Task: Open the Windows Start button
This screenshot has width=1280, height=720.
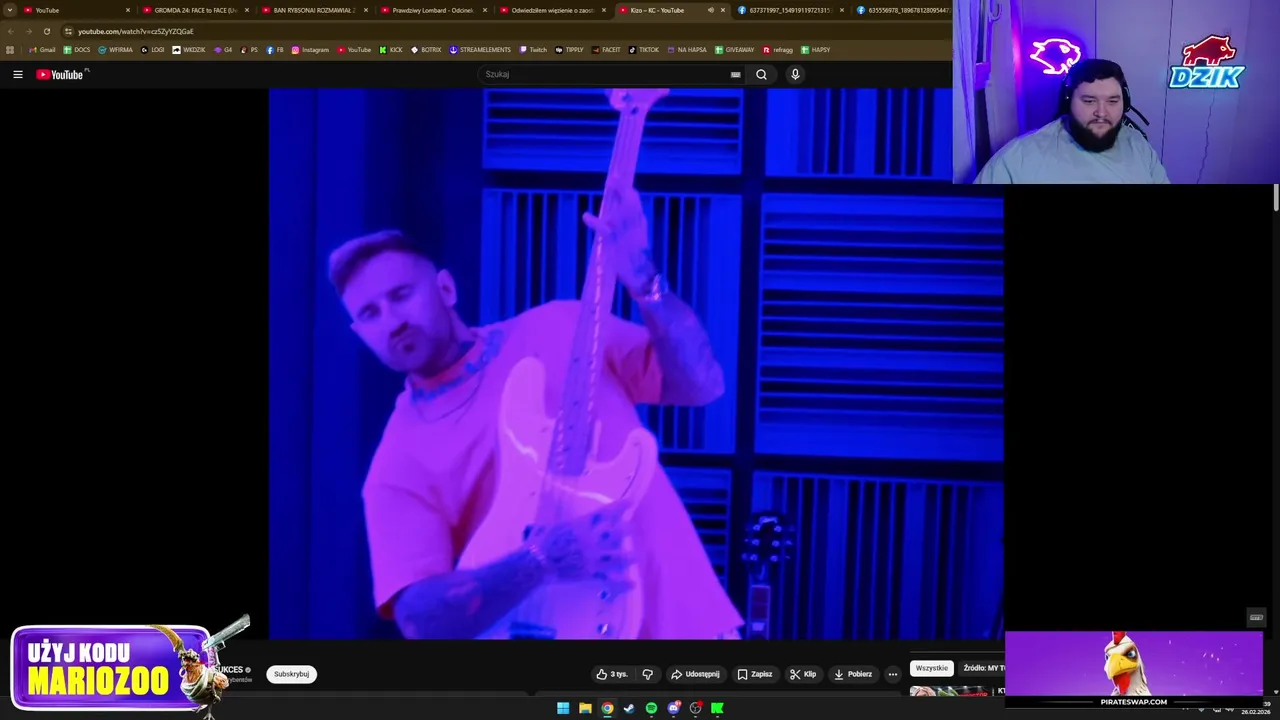Action: pos(563,708)
